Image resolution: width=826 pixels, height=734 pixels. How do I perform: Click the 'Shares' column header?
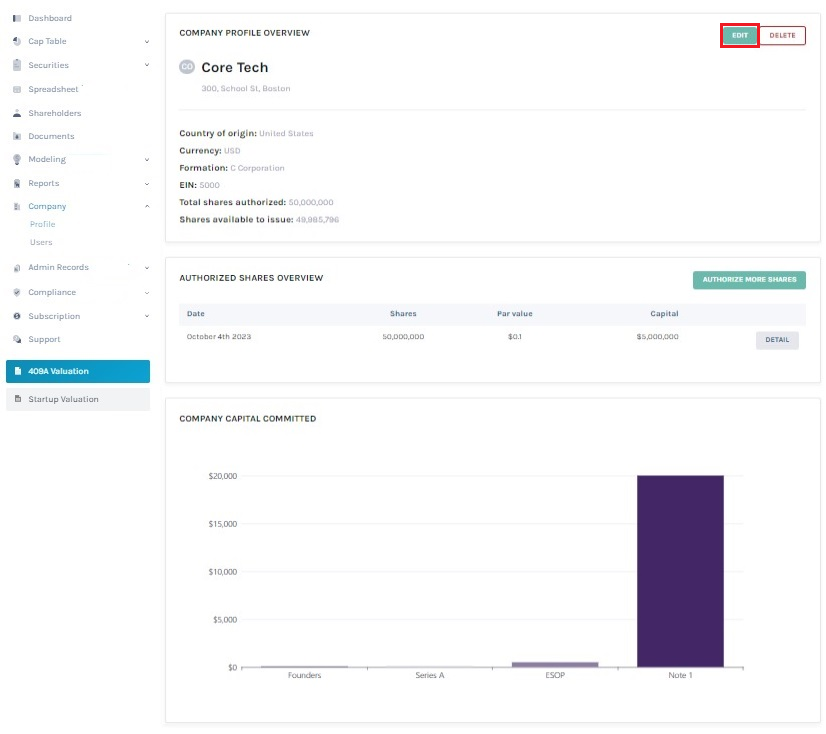coord(403,314)
